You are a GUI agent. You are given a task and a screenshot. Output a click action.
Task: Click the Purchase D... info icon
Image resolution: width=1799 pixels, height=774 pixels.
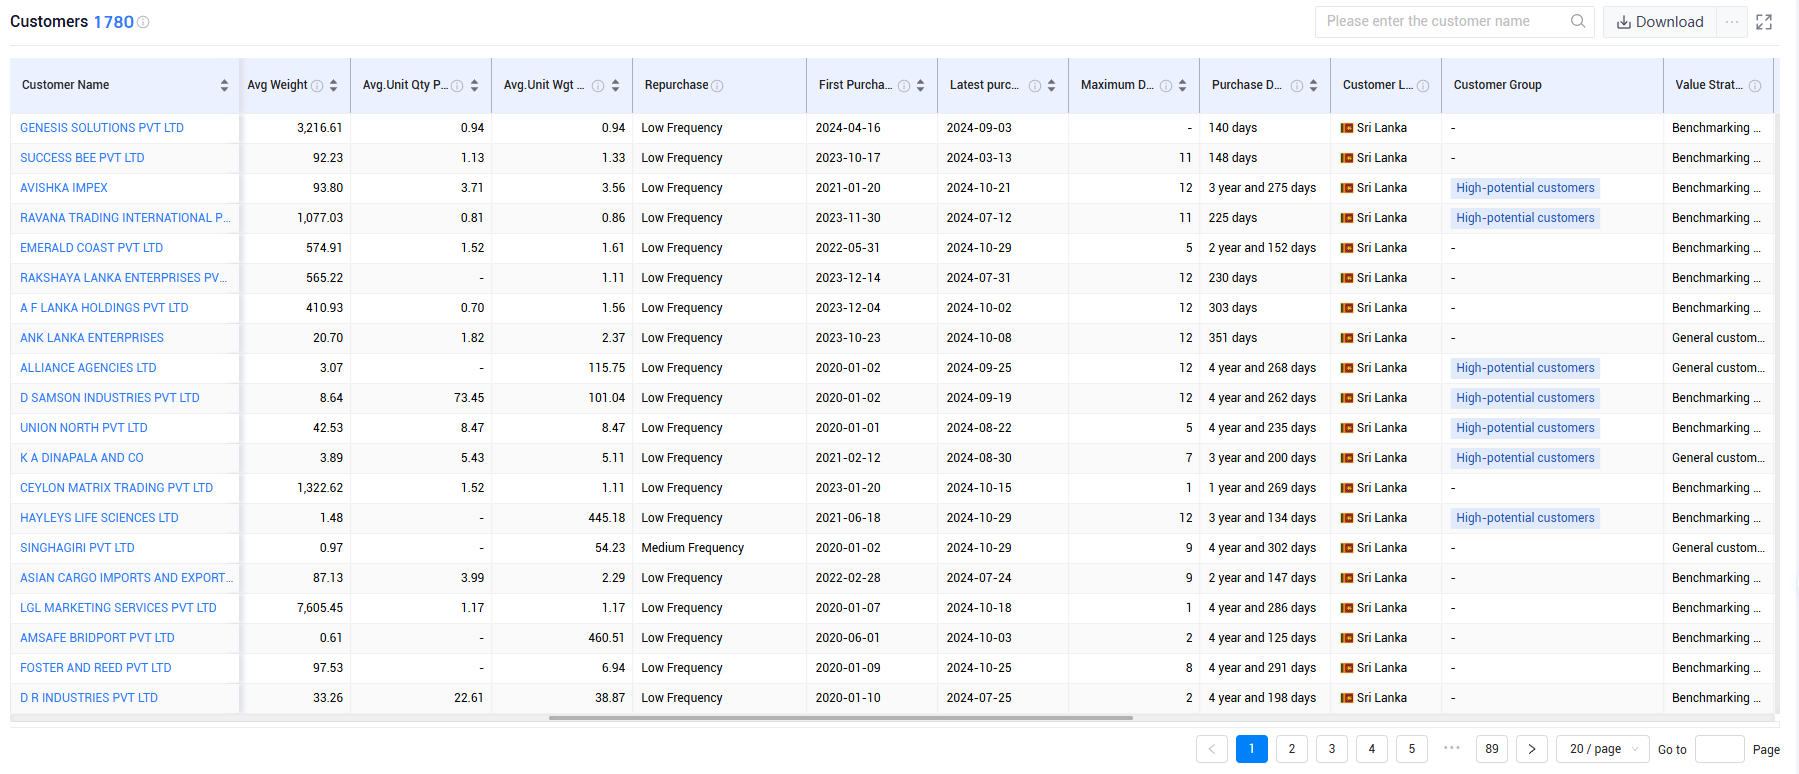click(1297, 86)
